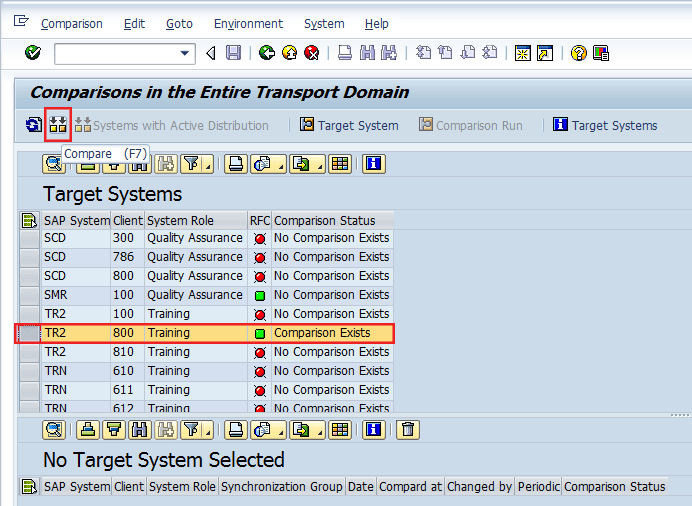Click the Compare (F7) toolbar icon
This screenshot has width=692, height=506.
(58, 125)
